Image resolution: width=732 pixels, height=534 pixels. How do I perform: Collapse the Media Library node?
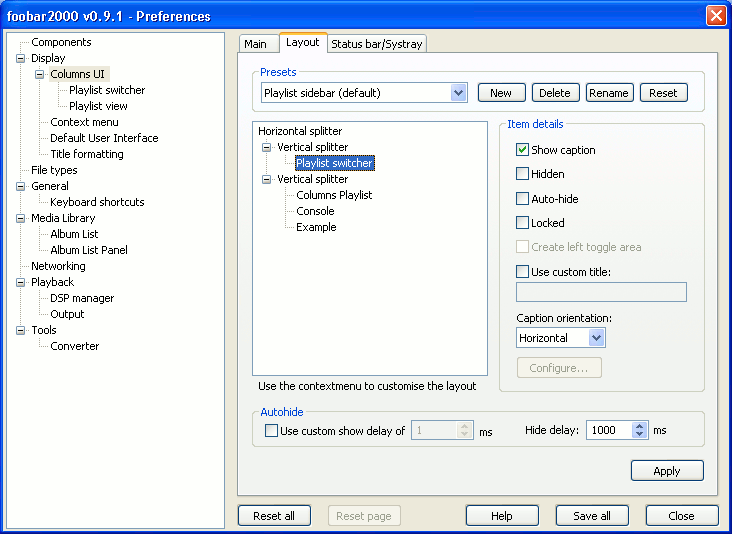pos(21,218)
